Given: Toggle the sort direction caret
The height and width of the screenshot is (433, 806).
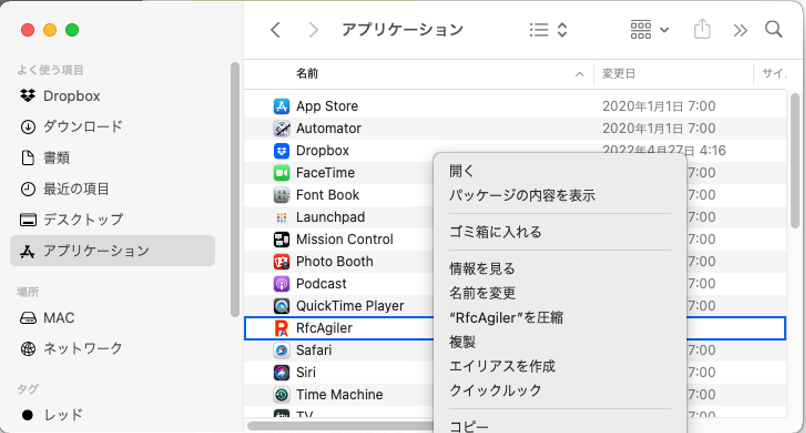Looking at the screenshot, I should [x=579, y=75].
